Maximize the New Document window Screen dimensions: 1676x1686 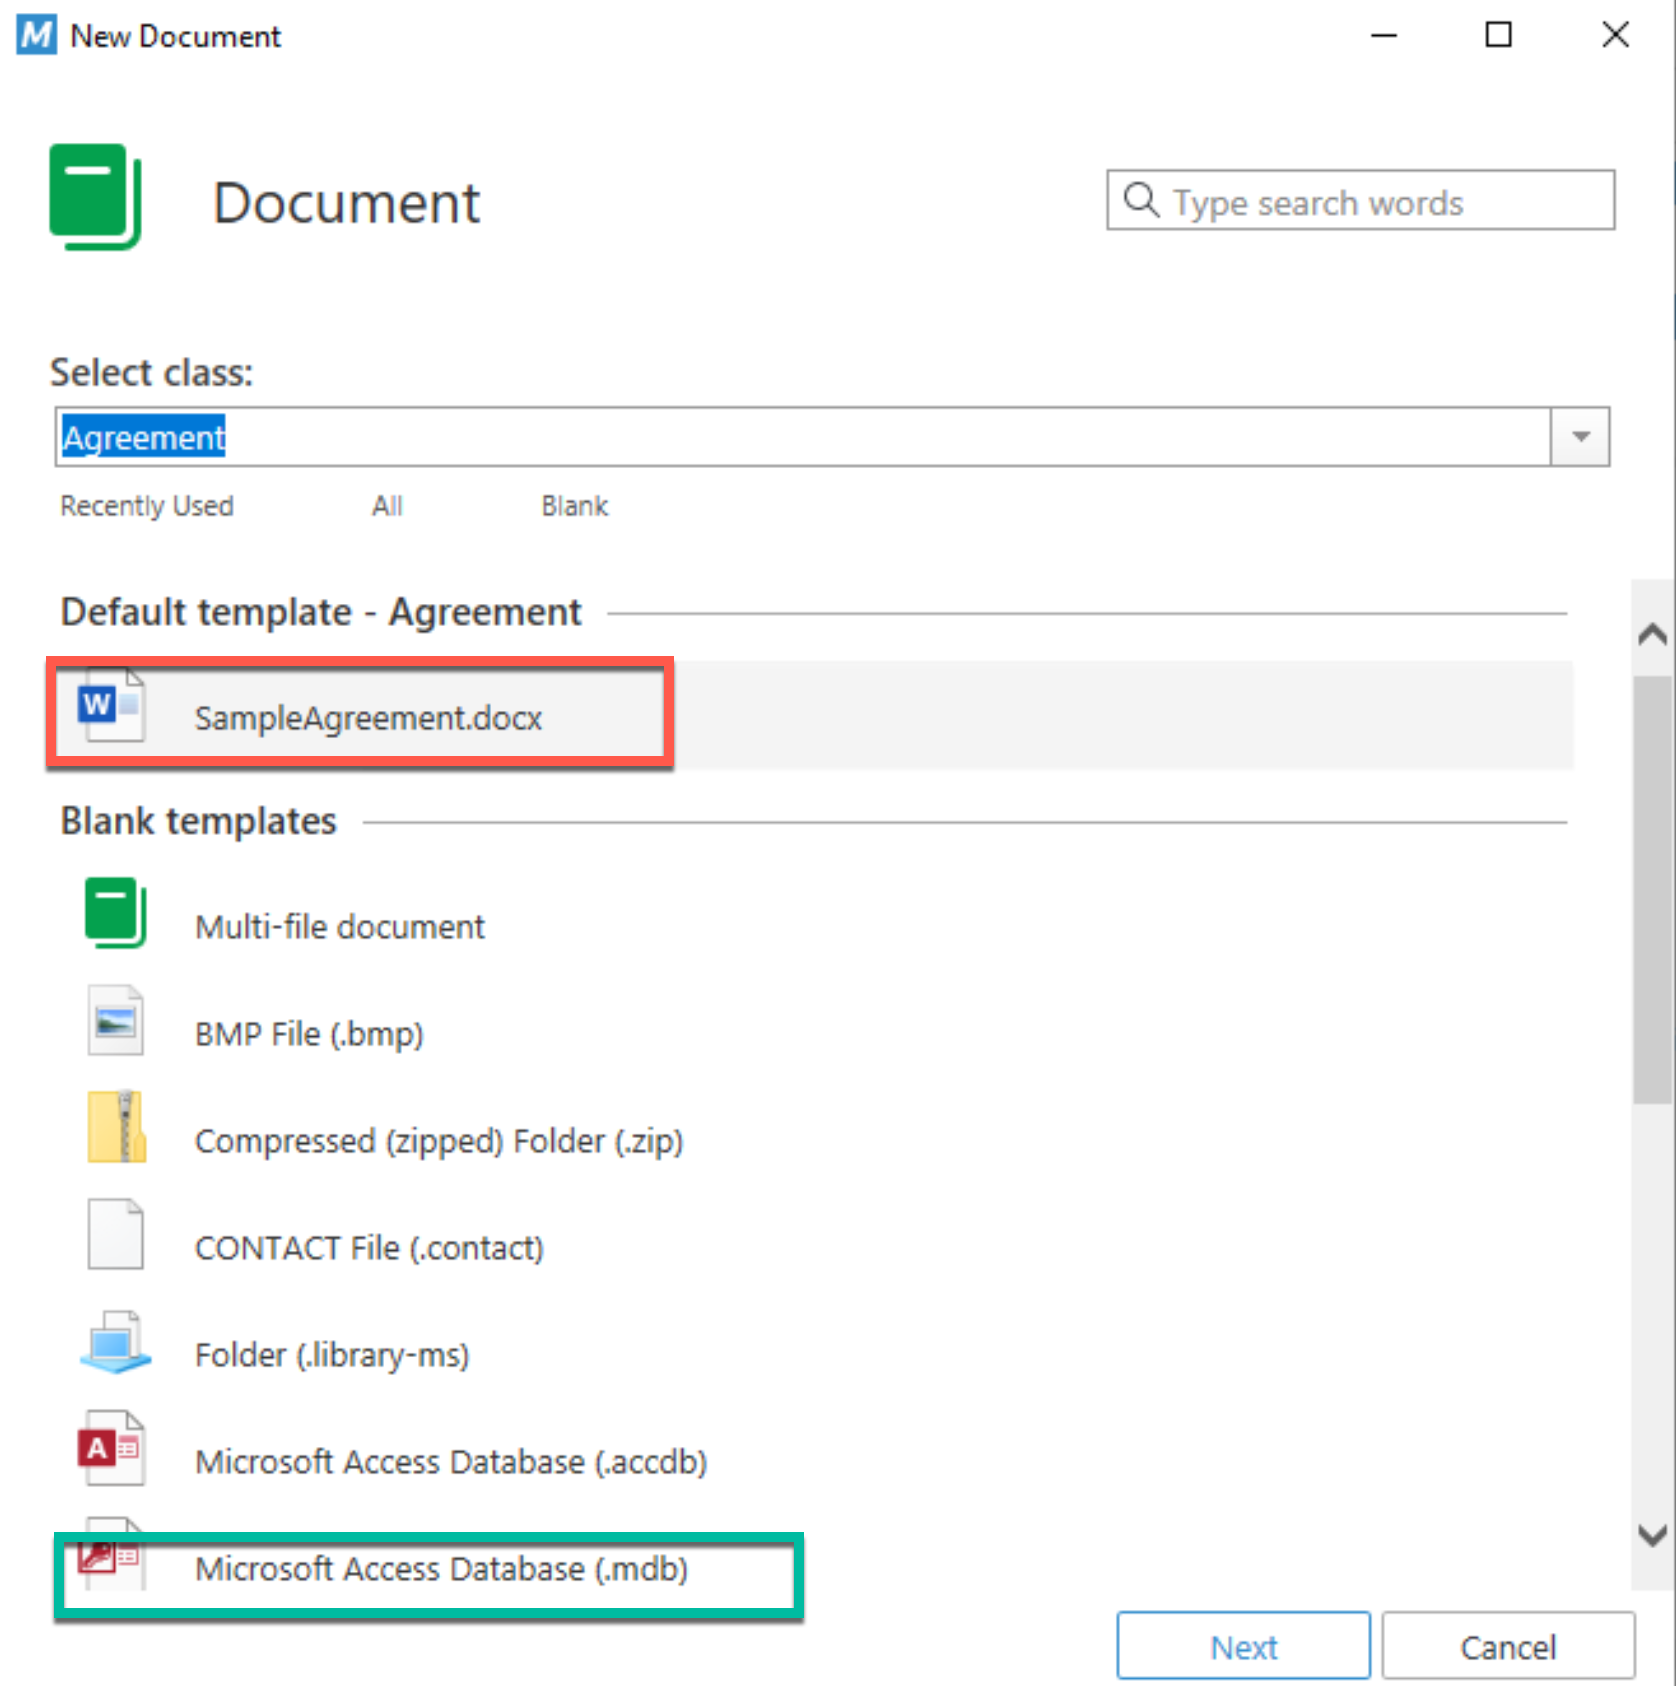coord(1498,35)
